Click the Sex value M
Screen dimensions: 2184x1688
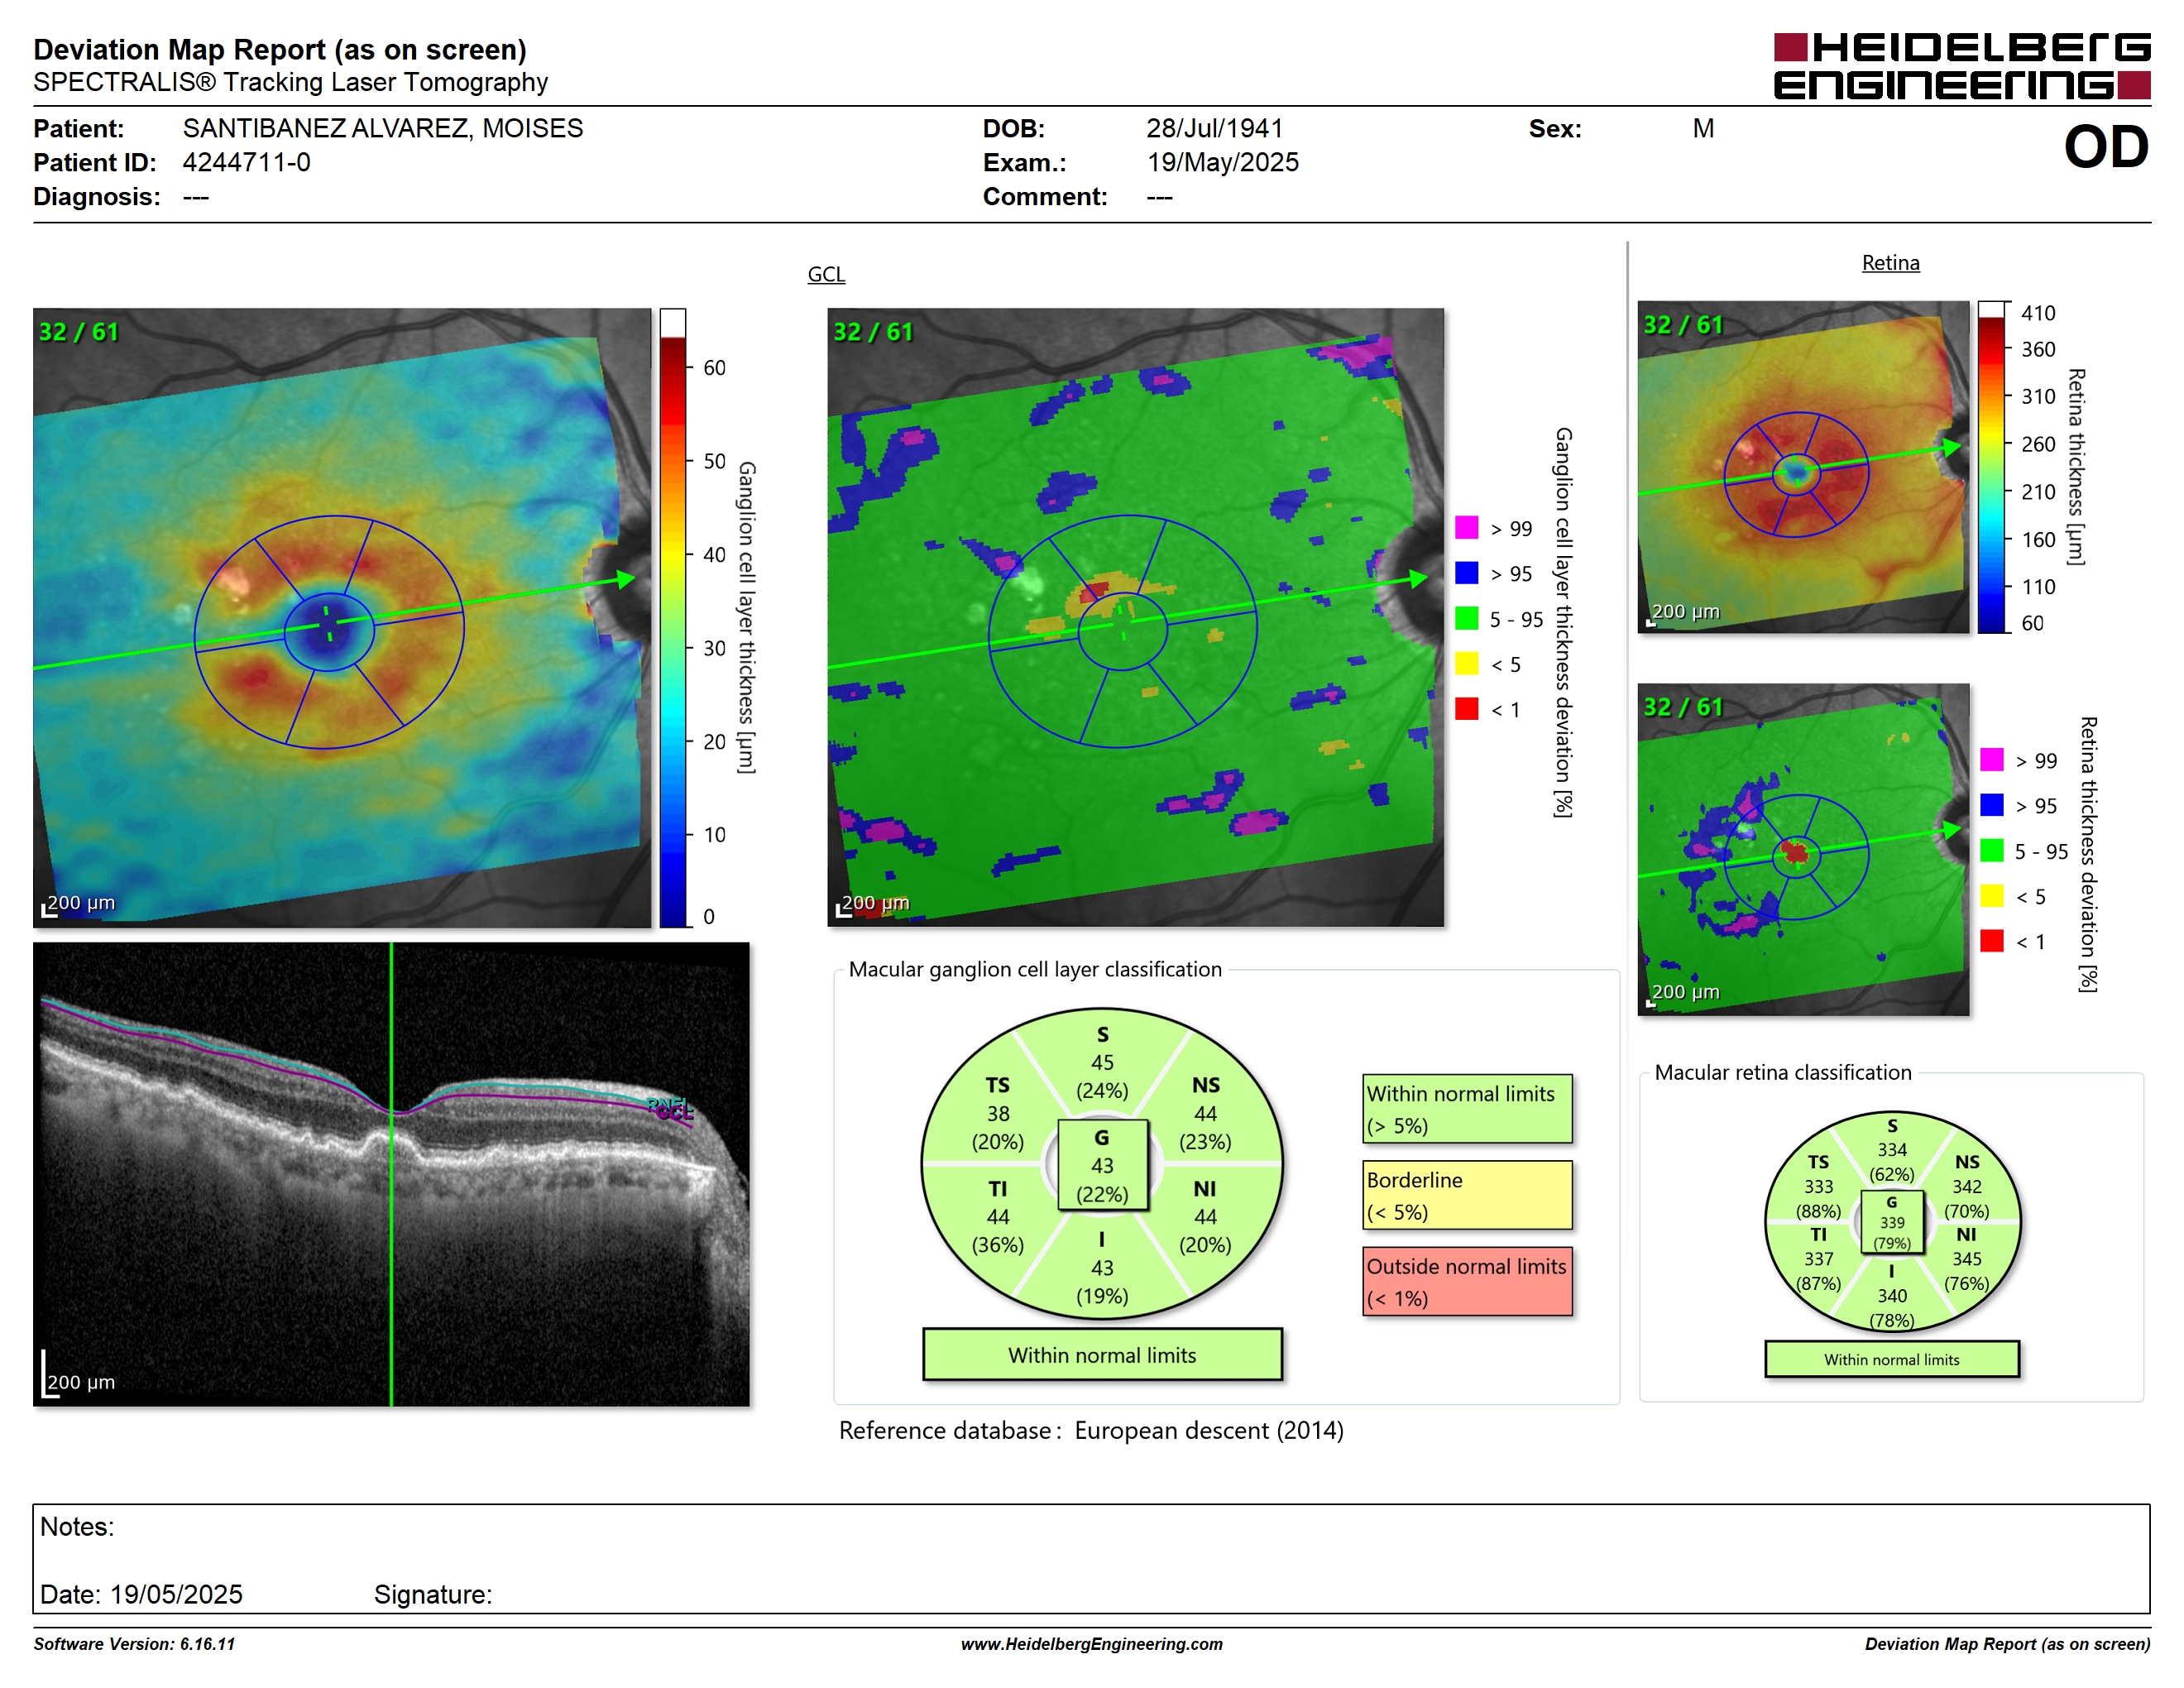tap(1703, 128)
